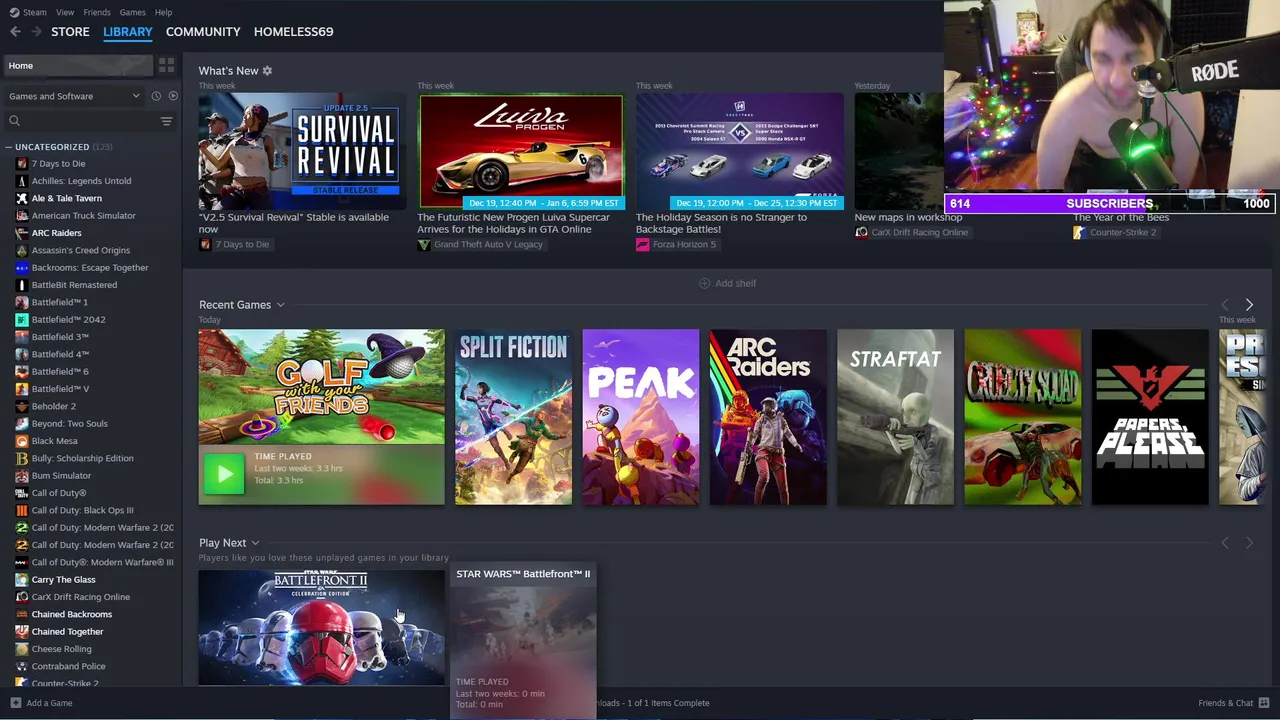Select Chained Together in game list

click(x=67, y=632)
